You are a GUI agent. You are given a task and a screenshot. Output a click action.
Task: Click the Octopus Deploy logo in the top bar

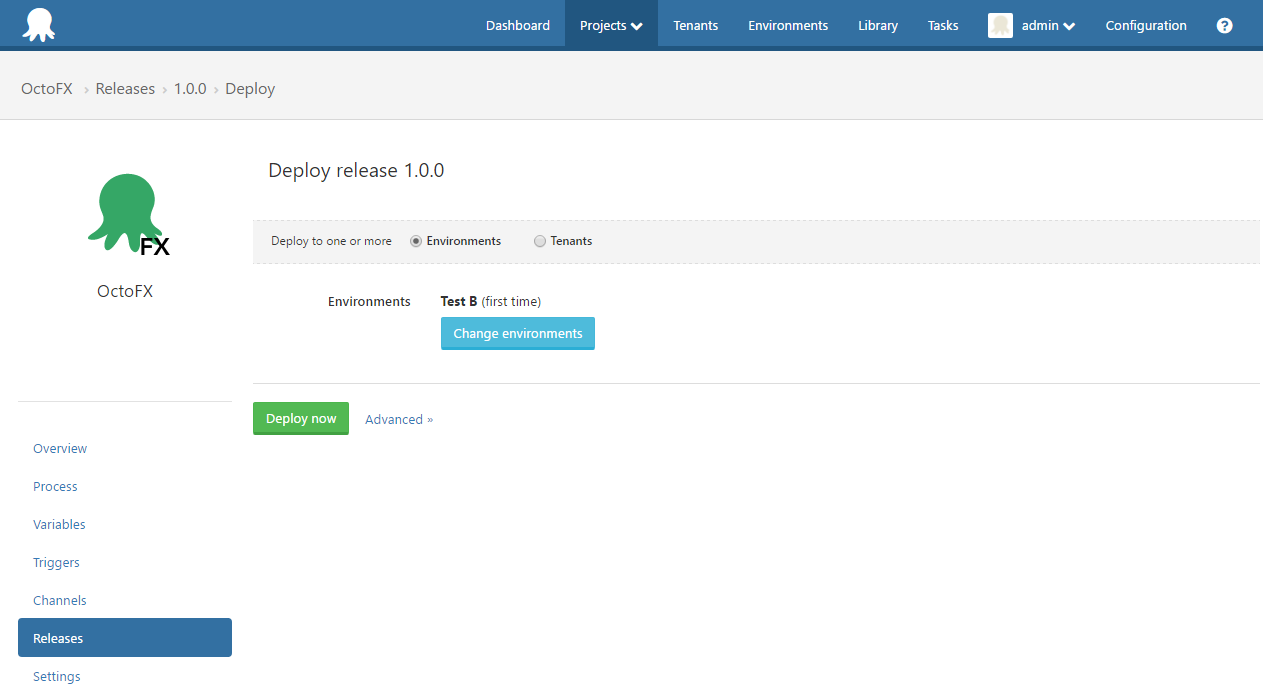tap(38, 23)
